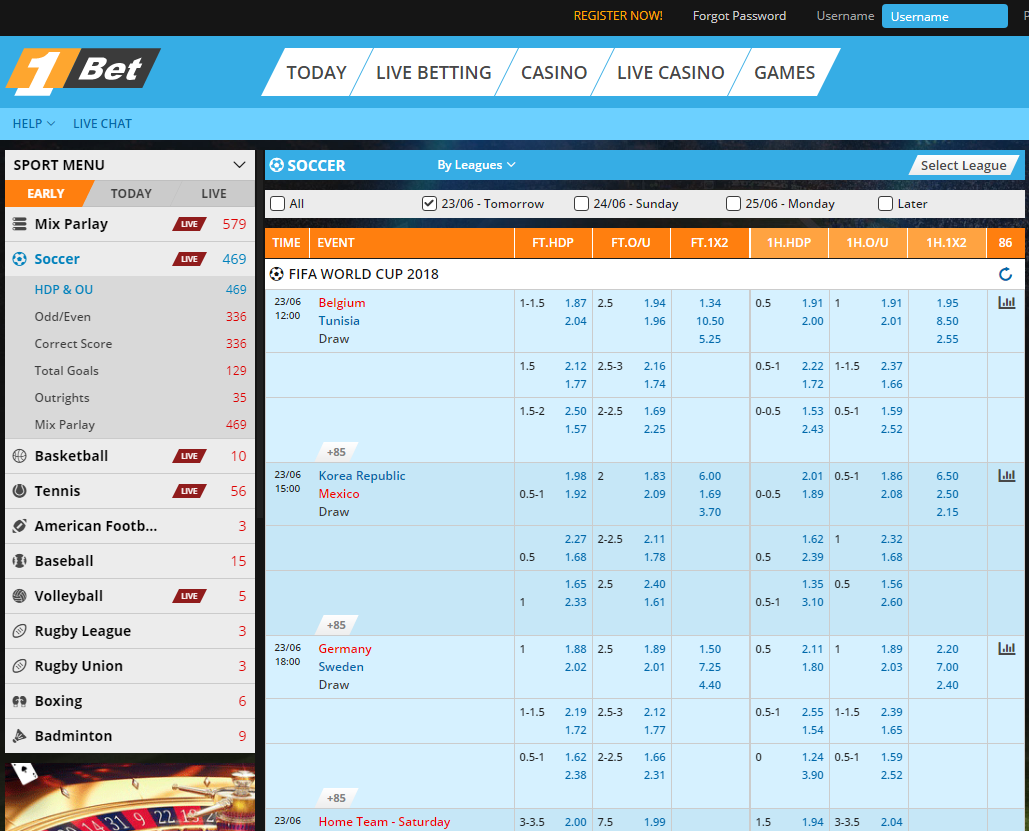Uncheck the 23/06 - Tomorrow checkbox
Viewport: 1029px width, 831px height.
click(x=429, y=203)
